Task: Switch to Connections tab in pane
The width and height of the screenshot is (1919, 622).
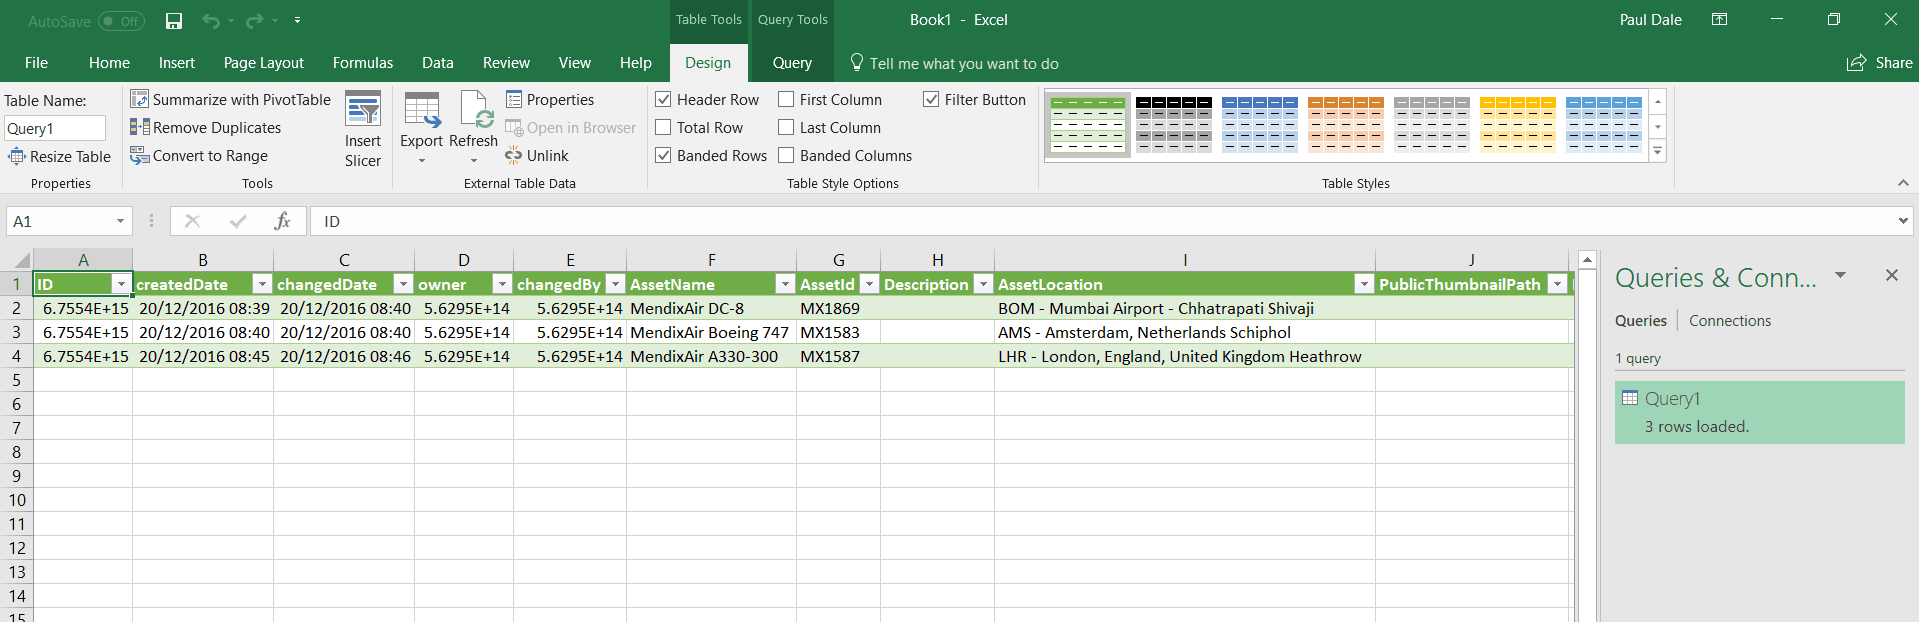Action: 1730,320
